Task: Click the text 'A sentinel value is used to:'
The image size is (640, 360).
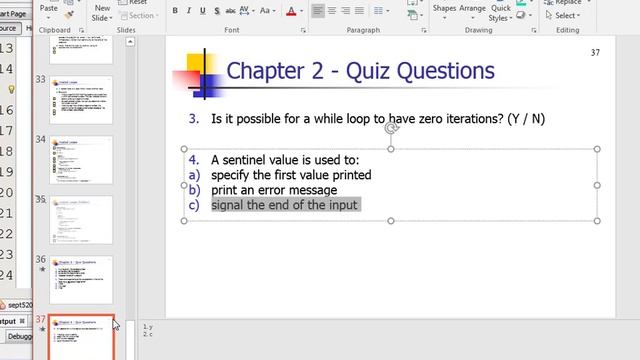Action: 285,160
